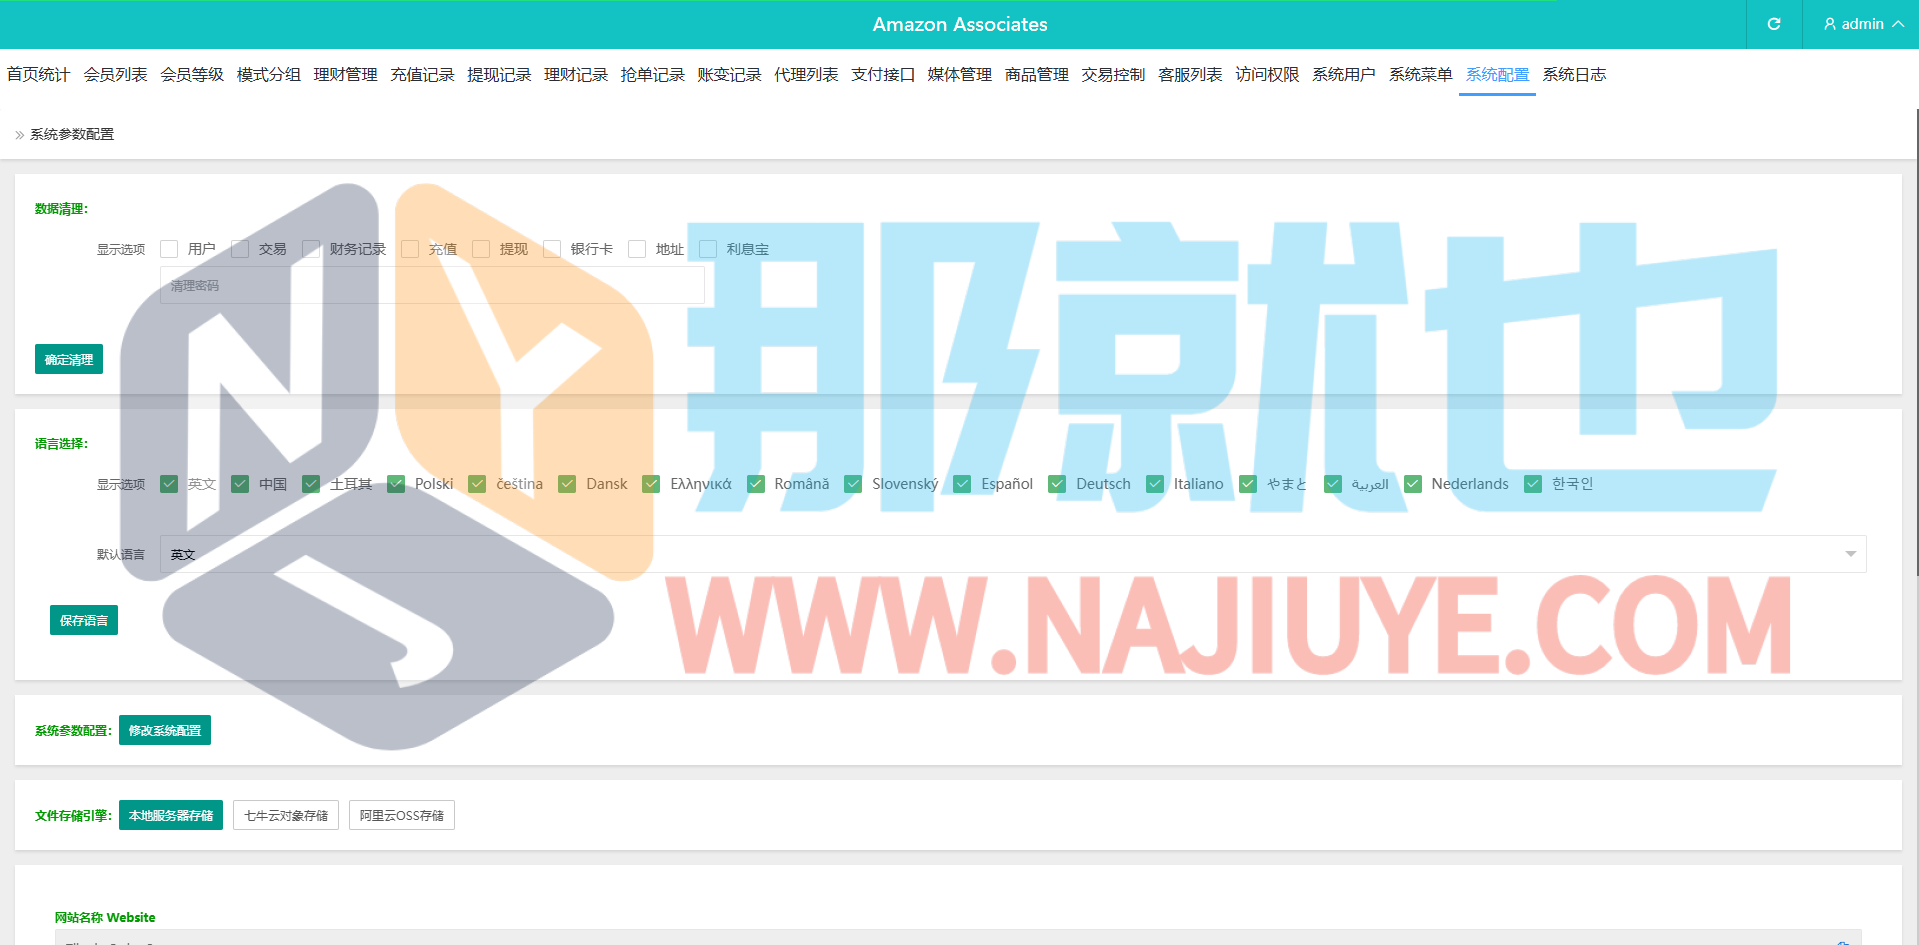Choose the 阿里云OSS存储 storage option
Viewport: 1919px width, 945px height.
tap(402, 815)
